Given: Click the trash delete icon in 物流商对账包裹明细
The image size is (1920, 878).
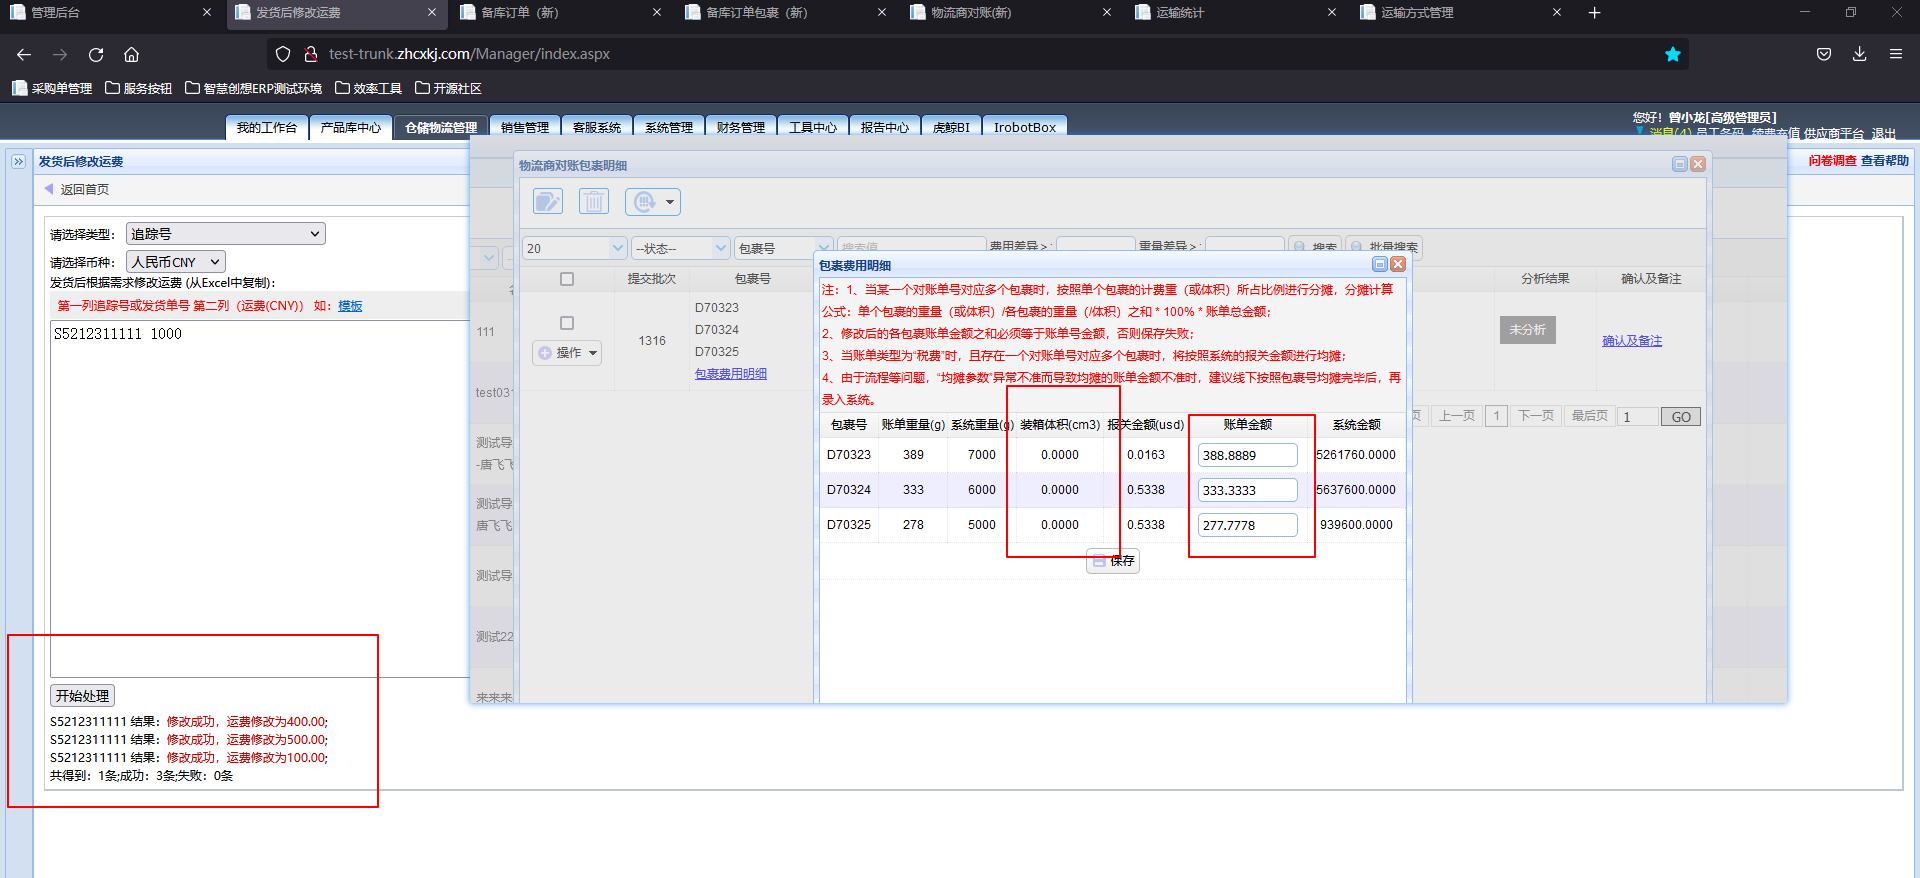Looking at the screenshot, I should click(594, 202).
